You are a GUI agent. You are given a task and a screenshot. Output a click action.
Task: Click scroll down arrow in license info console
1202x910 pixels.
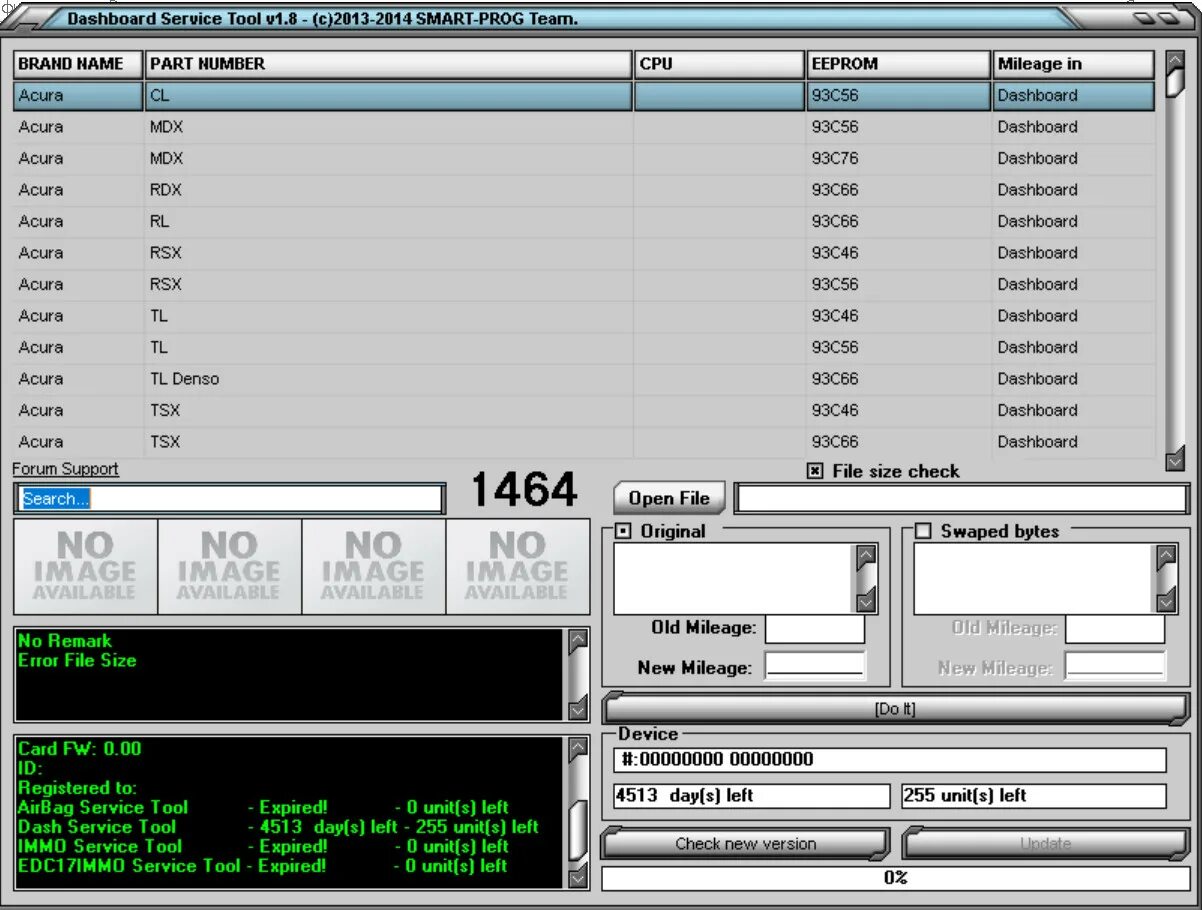578,876
